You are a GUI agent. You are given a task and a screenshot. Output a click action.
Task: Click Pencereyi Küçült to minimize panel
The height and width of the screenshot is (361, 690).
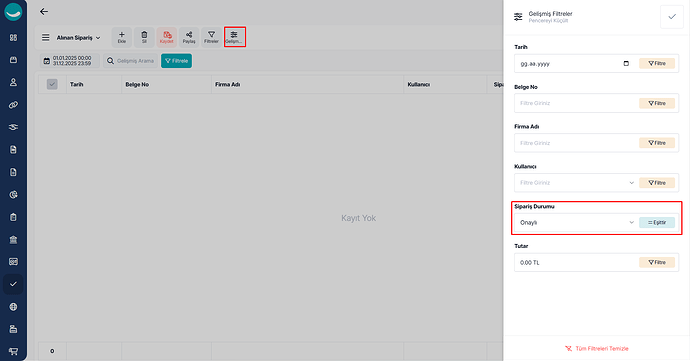tap(548, 21)
